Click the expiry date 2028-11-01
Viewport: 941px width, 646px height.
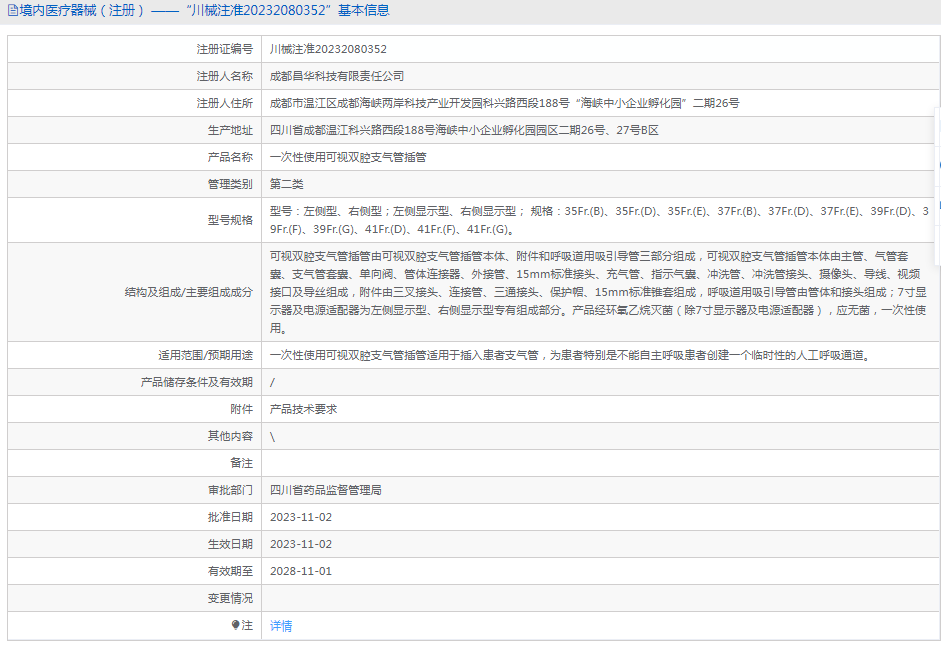click(301, 572)
